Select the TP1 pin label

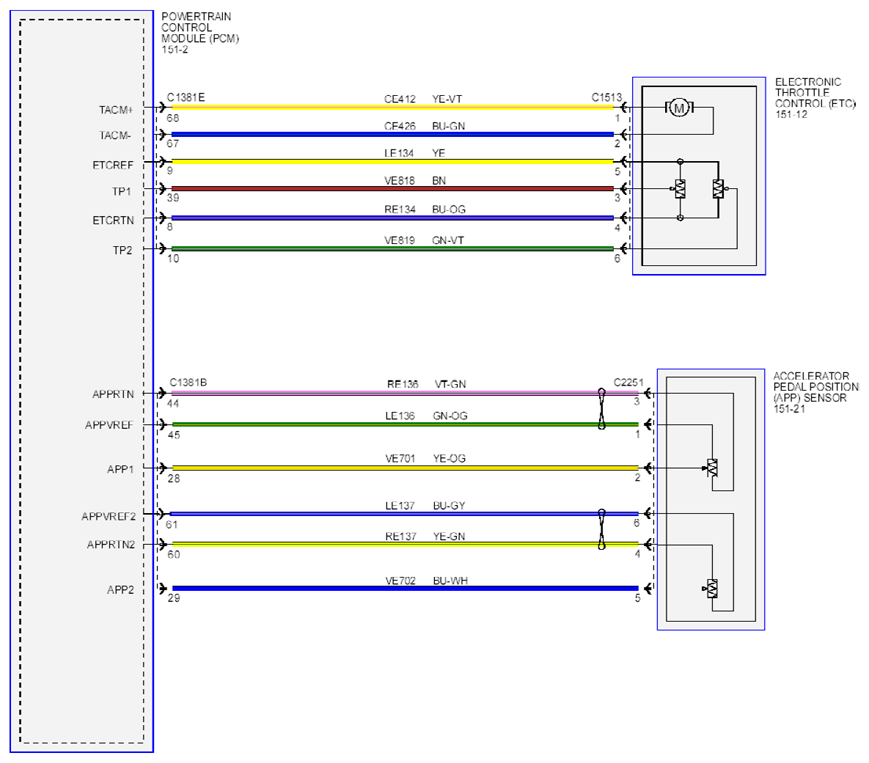(x=121, y=192)
